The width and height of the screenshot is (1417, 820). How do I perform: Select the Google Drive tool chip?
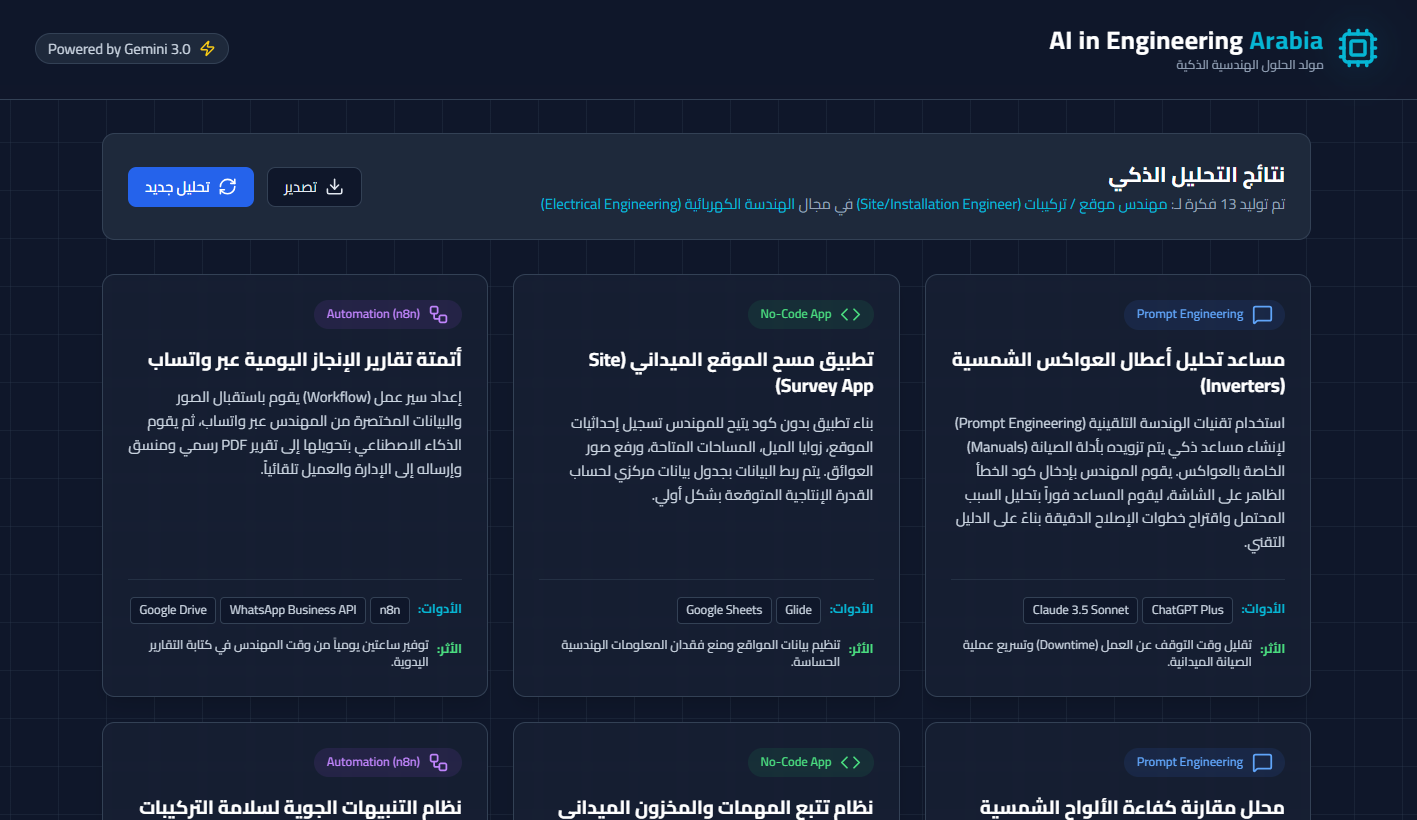172,610
